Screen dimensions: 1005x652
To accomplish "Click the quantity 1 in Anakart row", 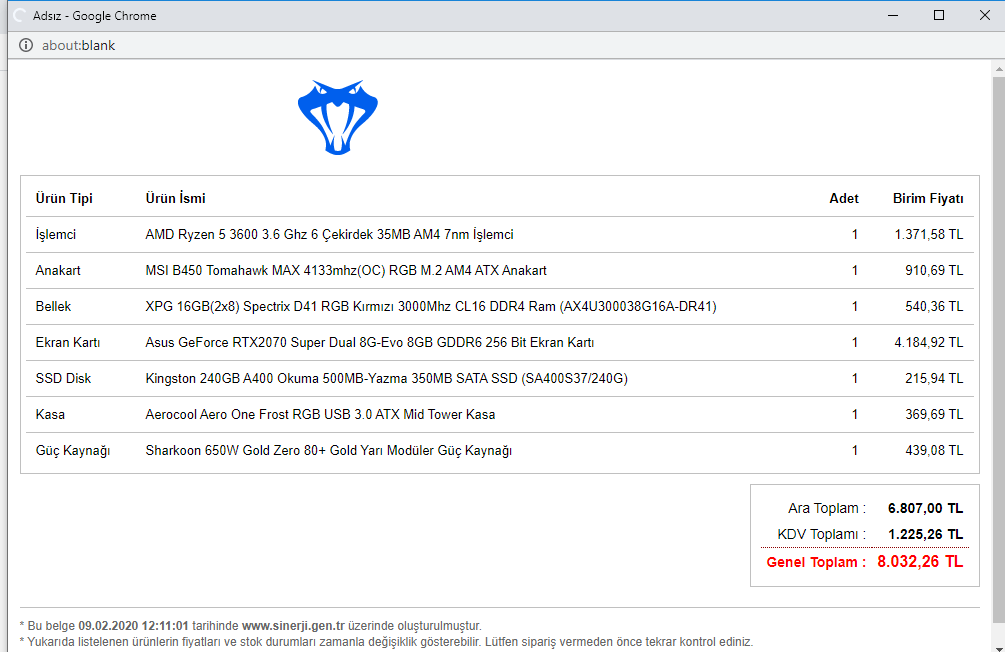I will coord(854,271).
